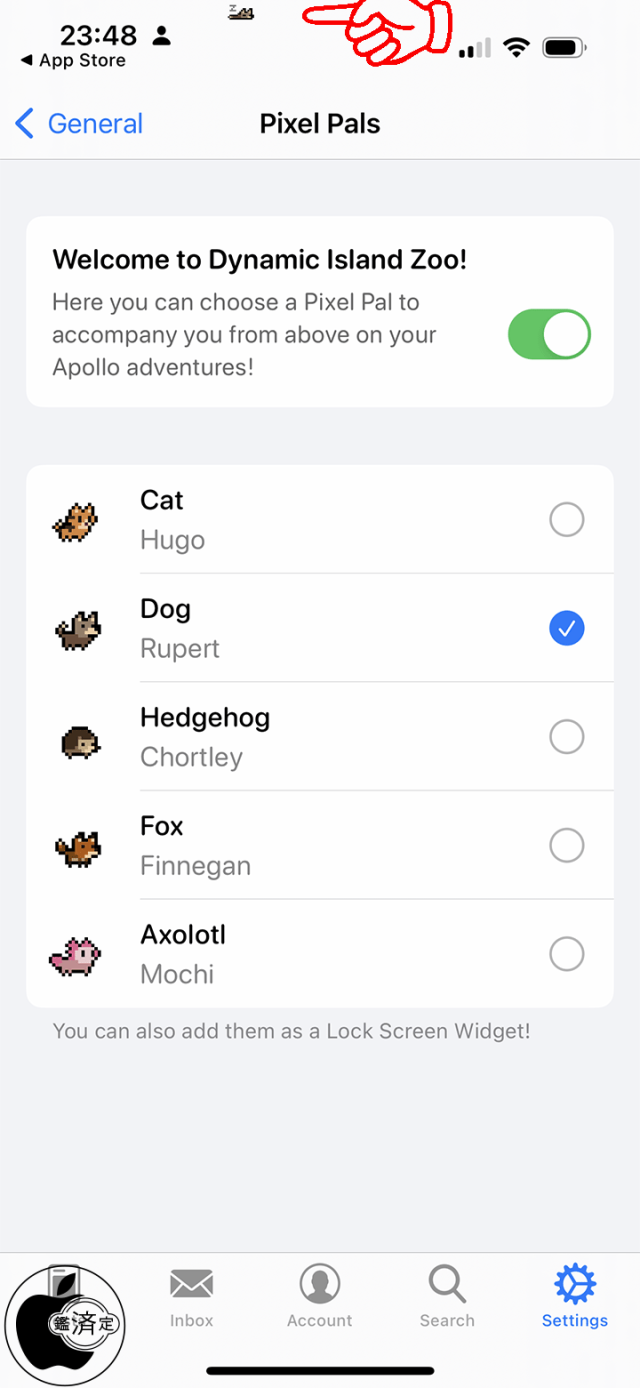Pick the Axolotl Mochi radio option

click(567, 954)
